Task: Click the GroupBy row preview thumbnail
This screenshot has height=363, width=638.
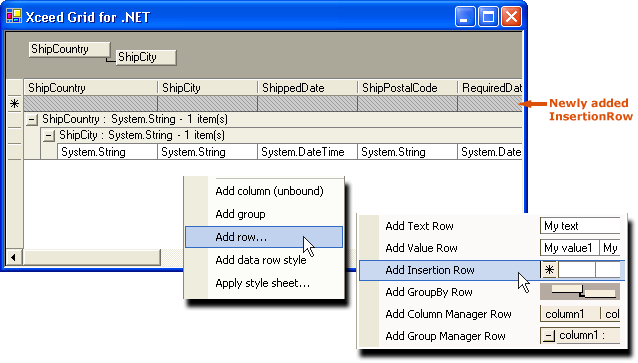Action: [580, 292]
